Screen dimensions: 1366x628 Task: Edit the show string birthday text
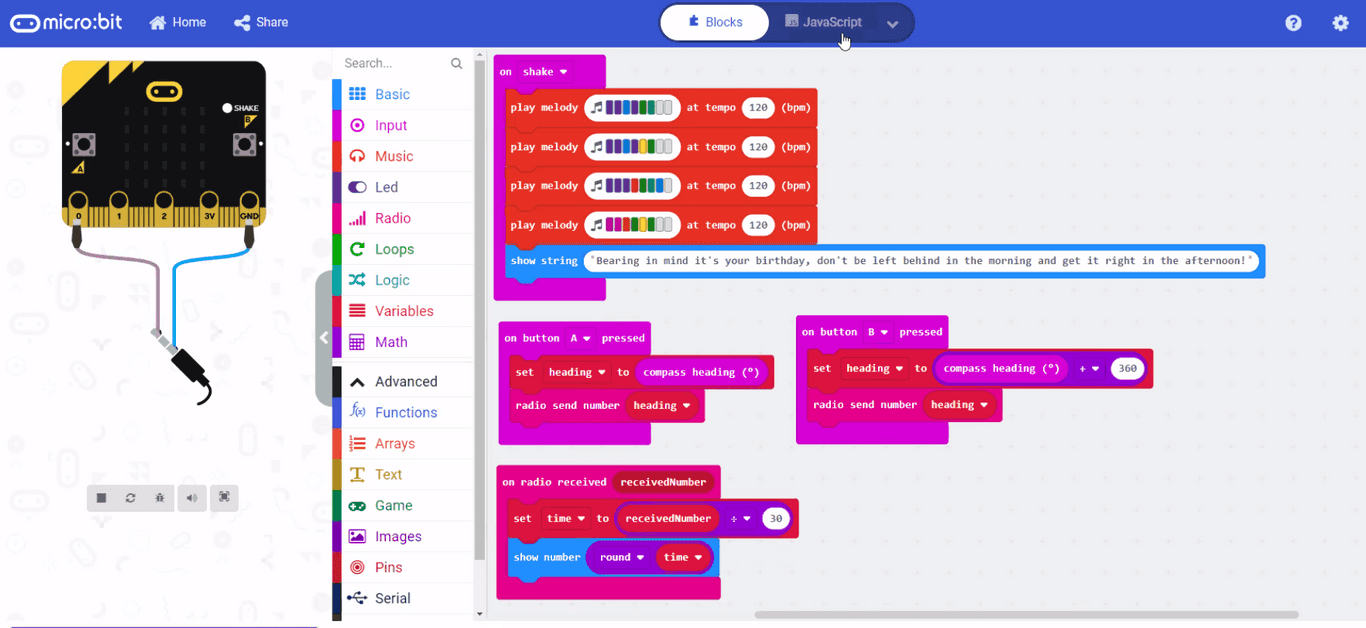click(x=921, y=261)
